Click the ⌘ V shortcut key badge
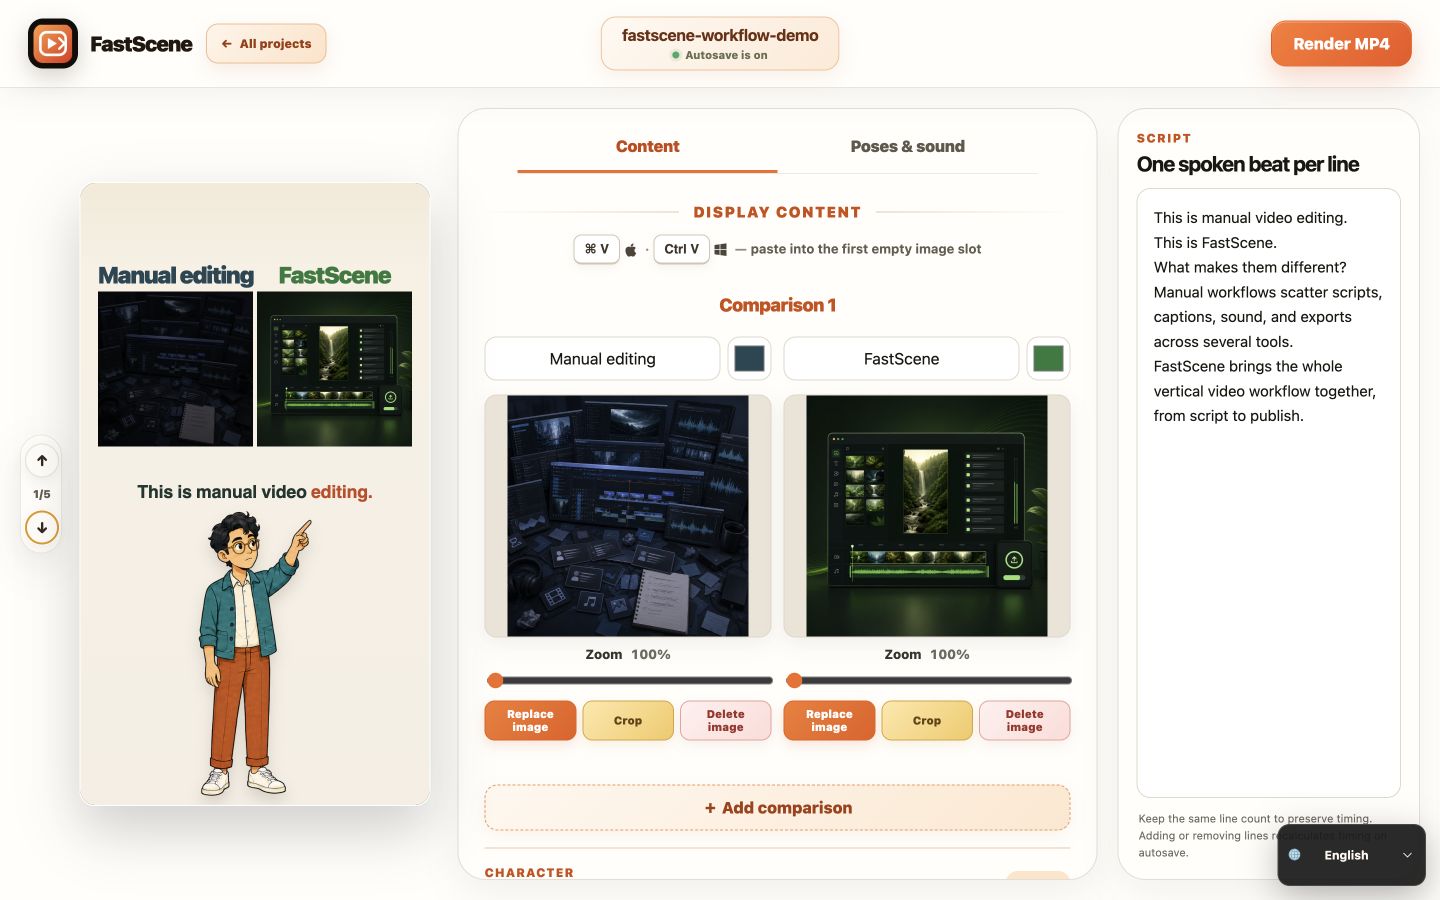 pos(597,249)
